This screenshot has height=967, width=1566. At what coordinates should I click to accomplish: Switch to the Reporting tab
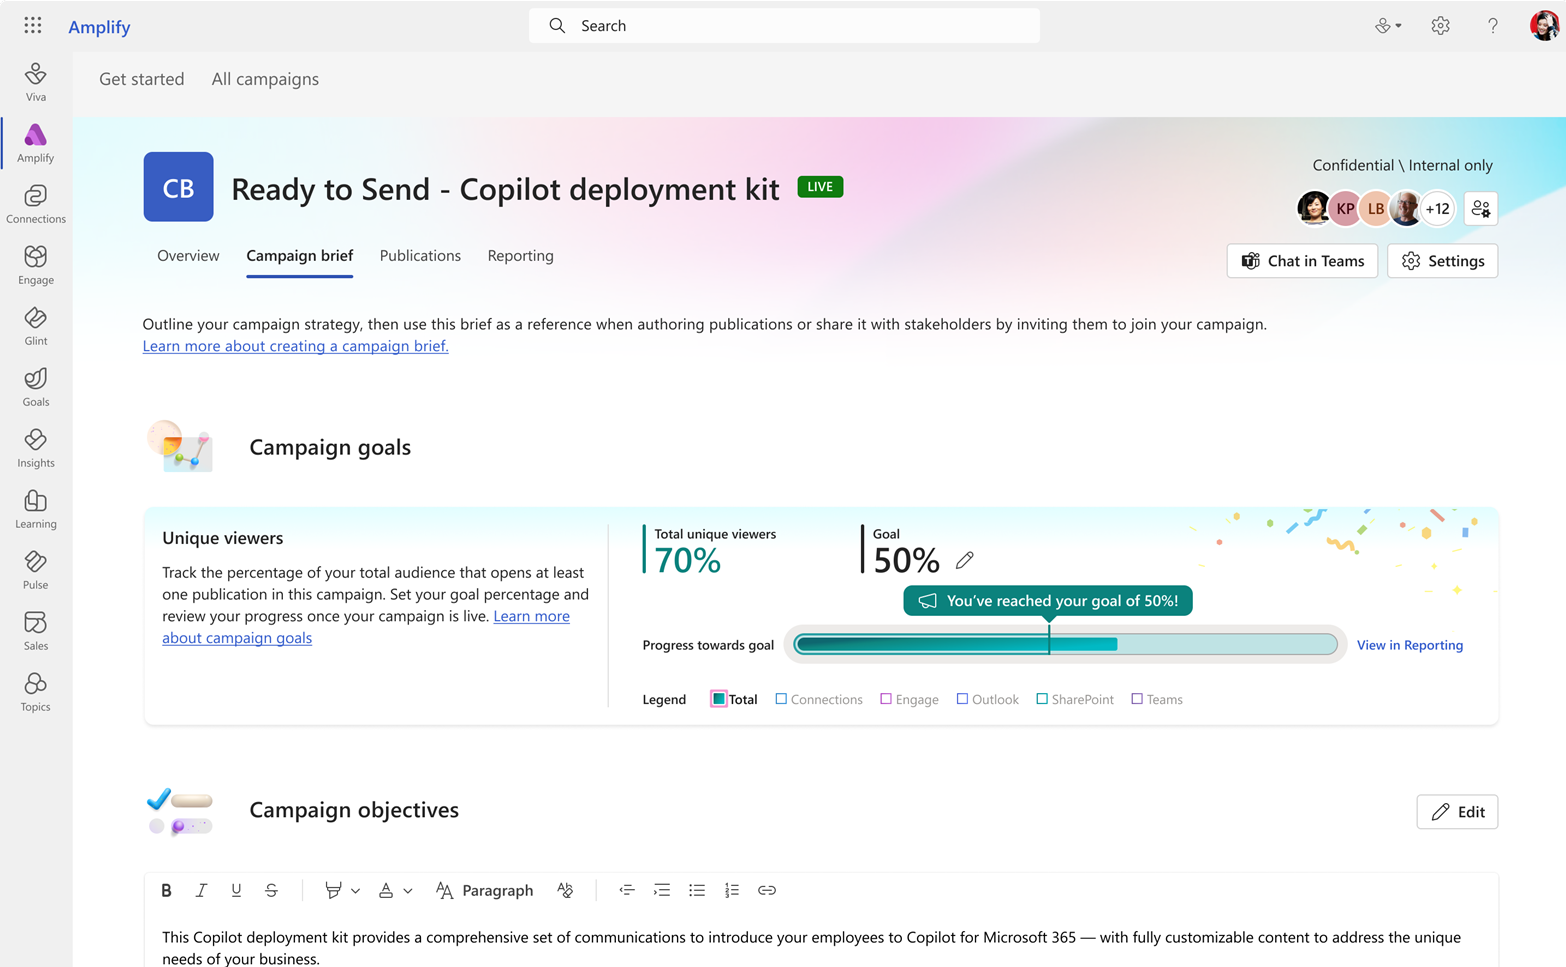(x=520, y=256)
